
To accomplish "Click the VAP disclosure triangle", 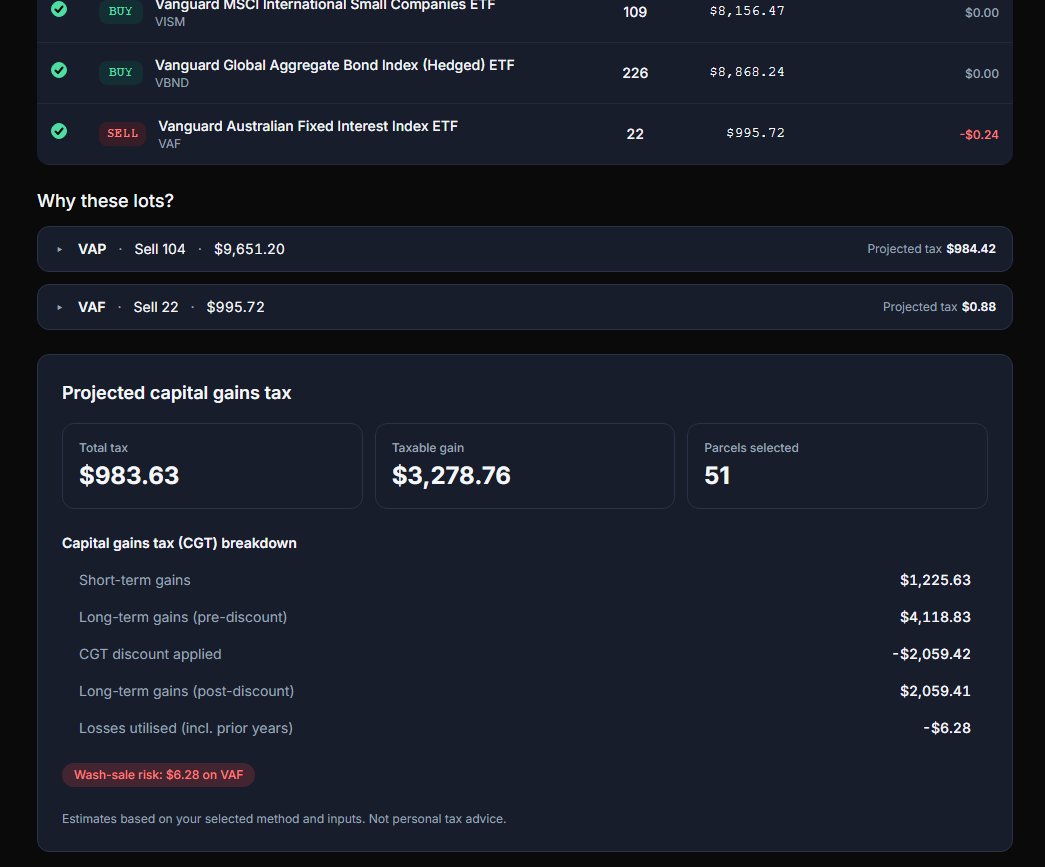I will (59, 249).
